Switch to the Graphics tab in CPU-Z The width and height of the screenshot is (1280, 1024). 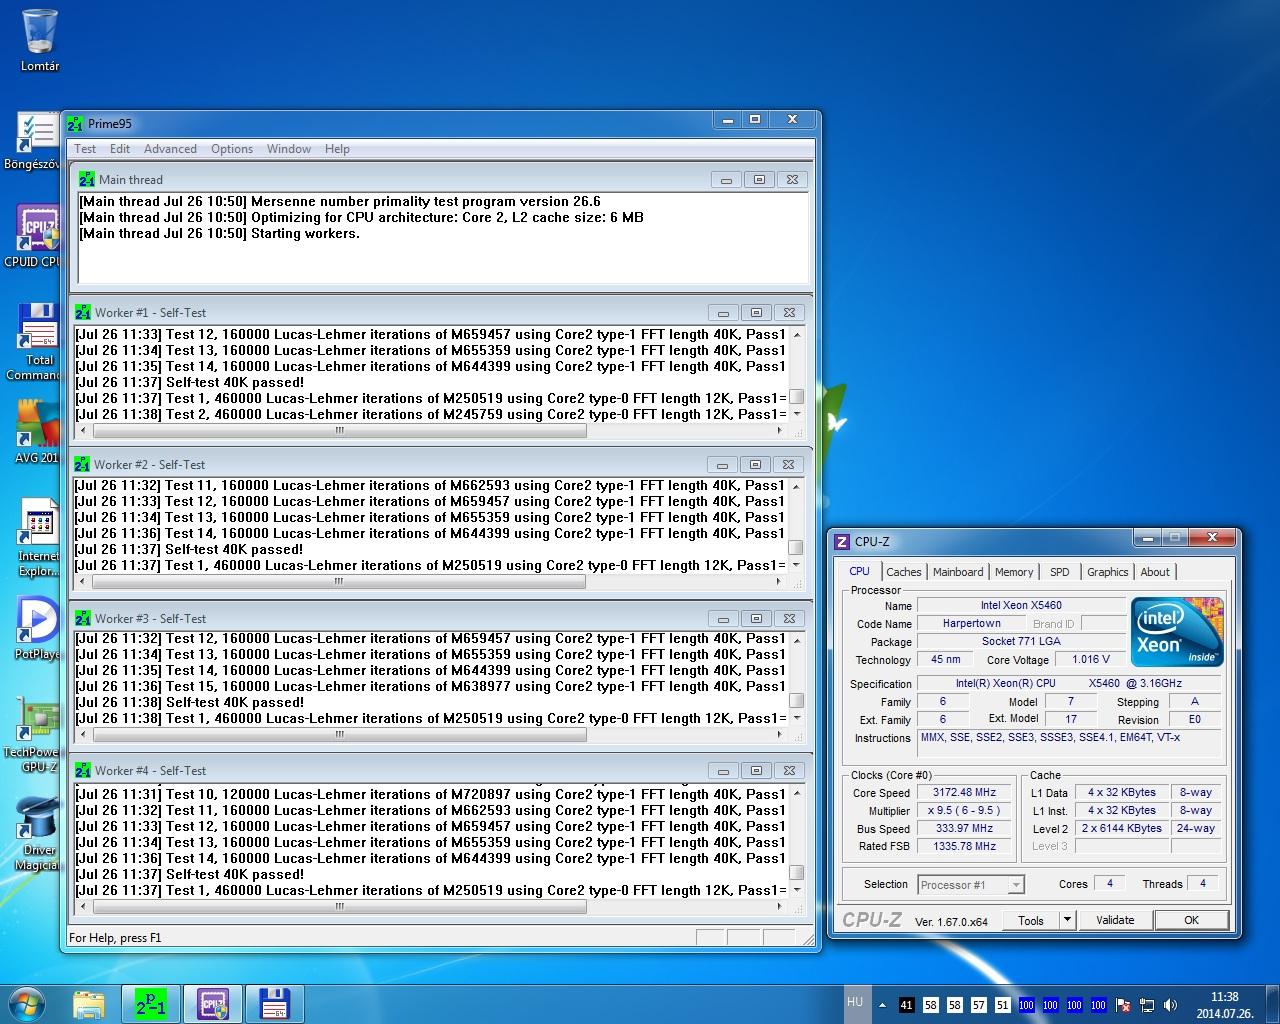pyautogui.click(x=1108, y=572)
